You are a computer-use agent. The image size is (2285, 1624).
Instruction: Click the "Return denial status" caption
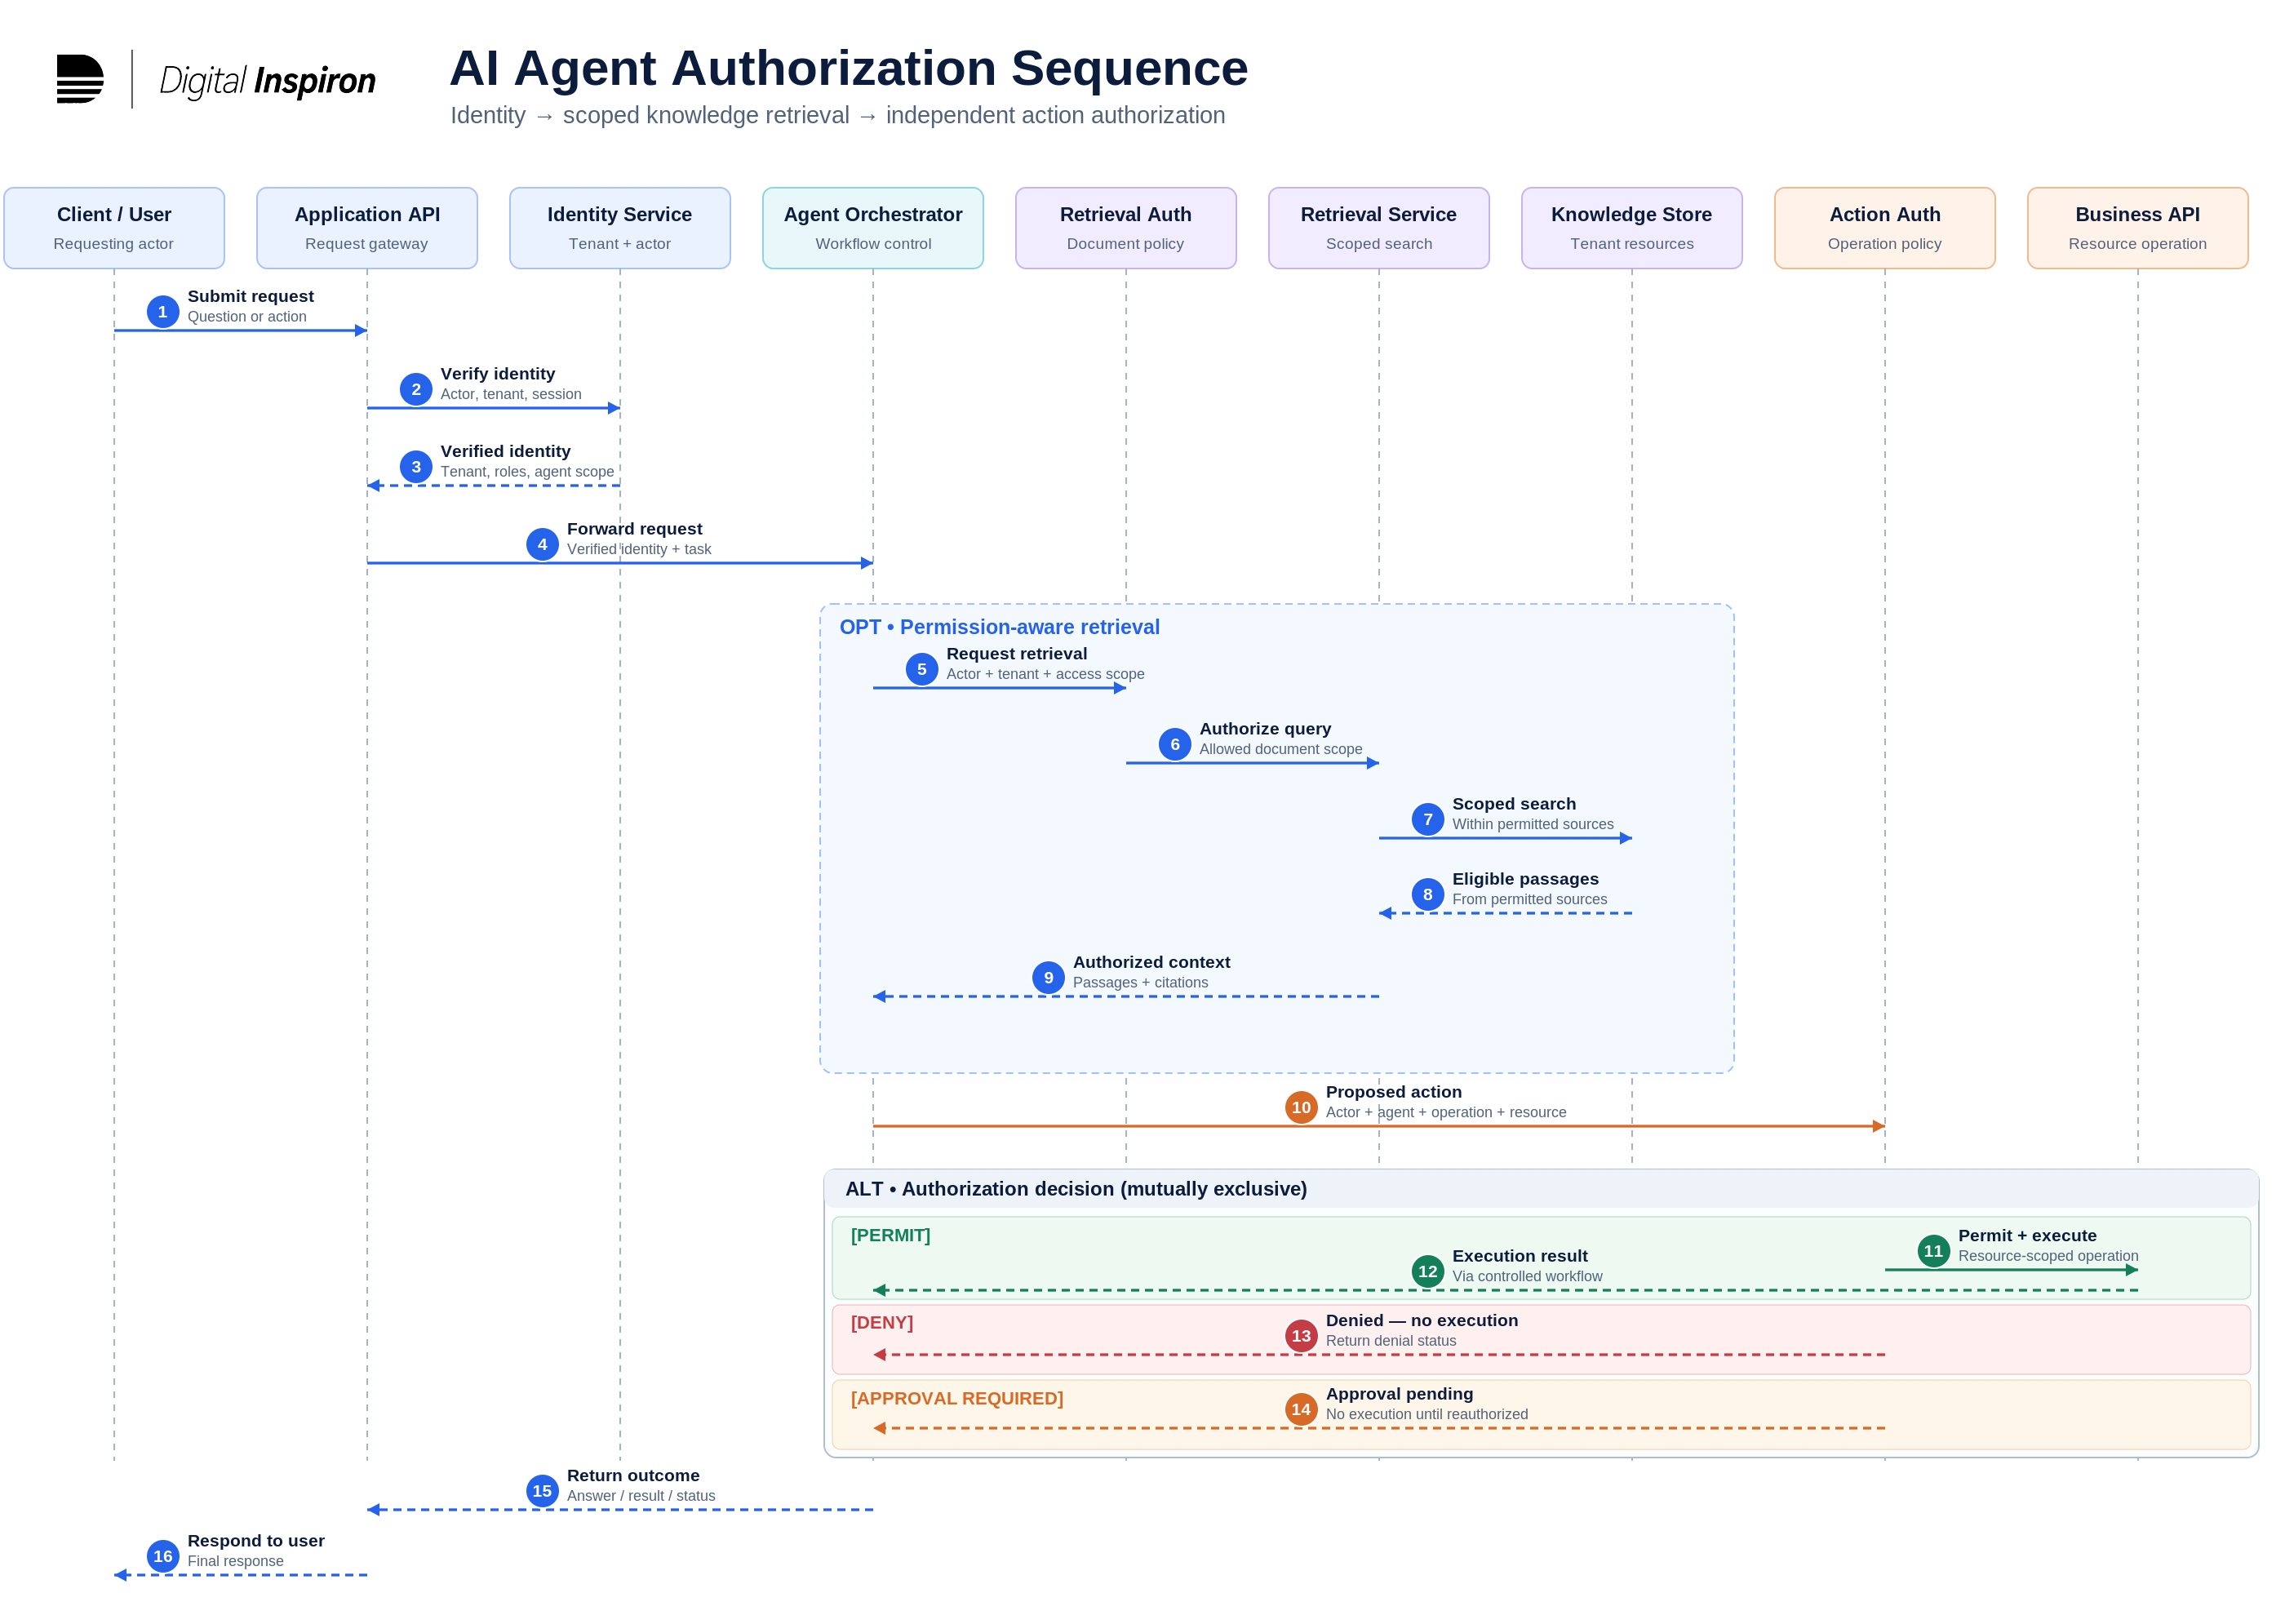1391,1342
